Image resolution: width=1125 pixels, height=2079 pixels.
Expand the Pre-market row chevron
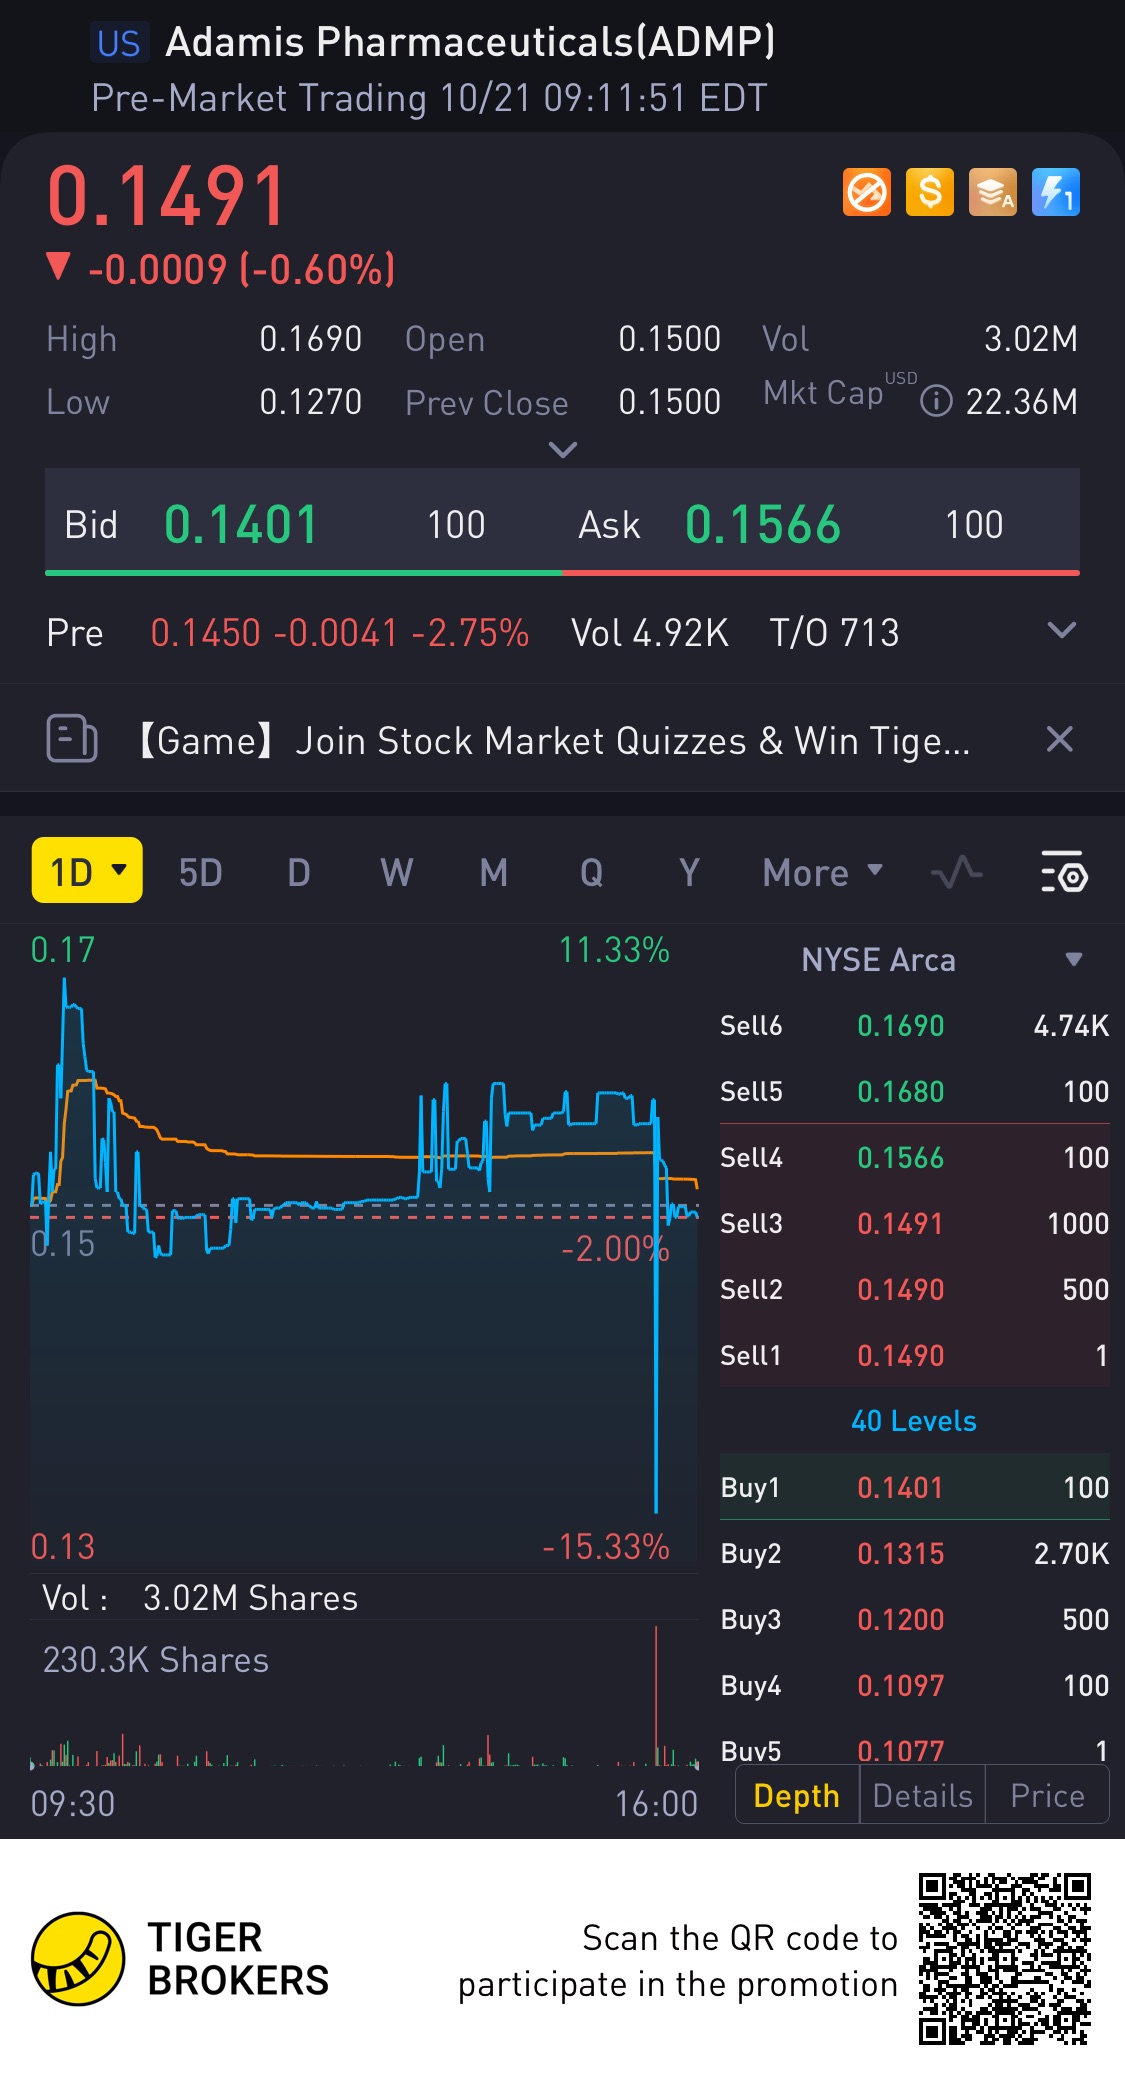coord(1061,630)
